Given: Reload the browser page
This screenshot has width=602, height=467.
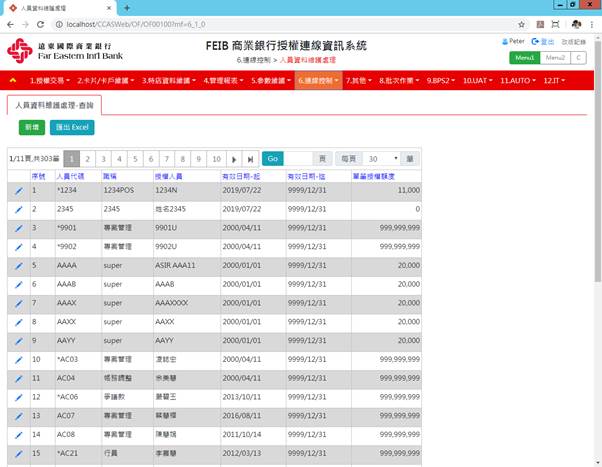Looking at the screenshot, I should (x=40, y=24).
